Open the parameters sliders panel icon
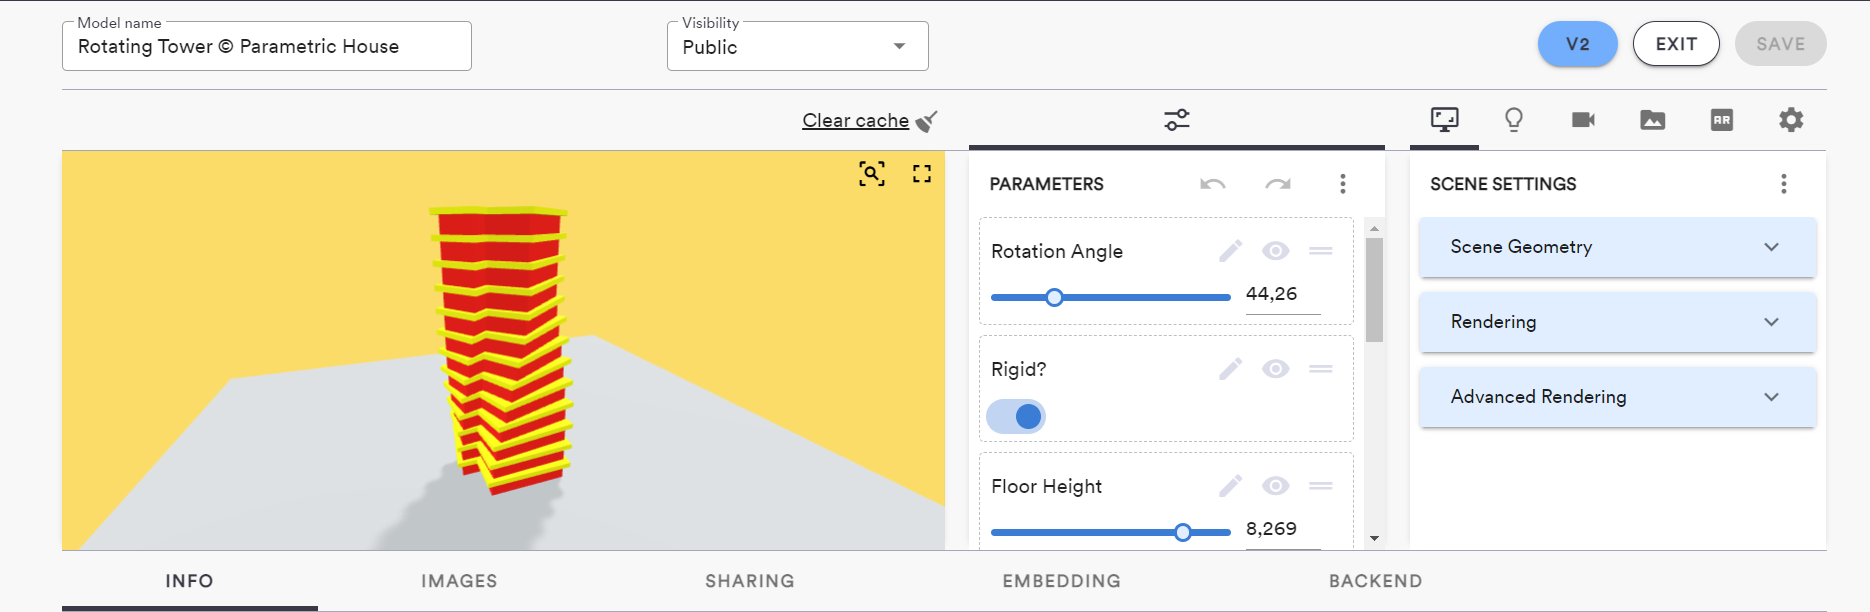1870x612 pixels. point(1177,120)
